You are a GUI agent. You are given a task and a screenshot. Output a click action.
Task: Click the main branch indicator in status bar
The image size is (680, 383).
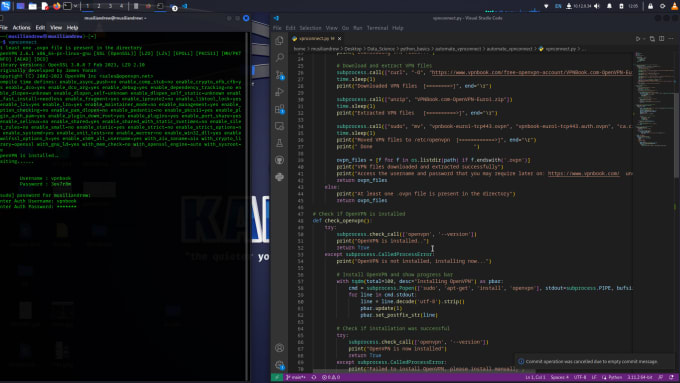(x=296, y=377)
